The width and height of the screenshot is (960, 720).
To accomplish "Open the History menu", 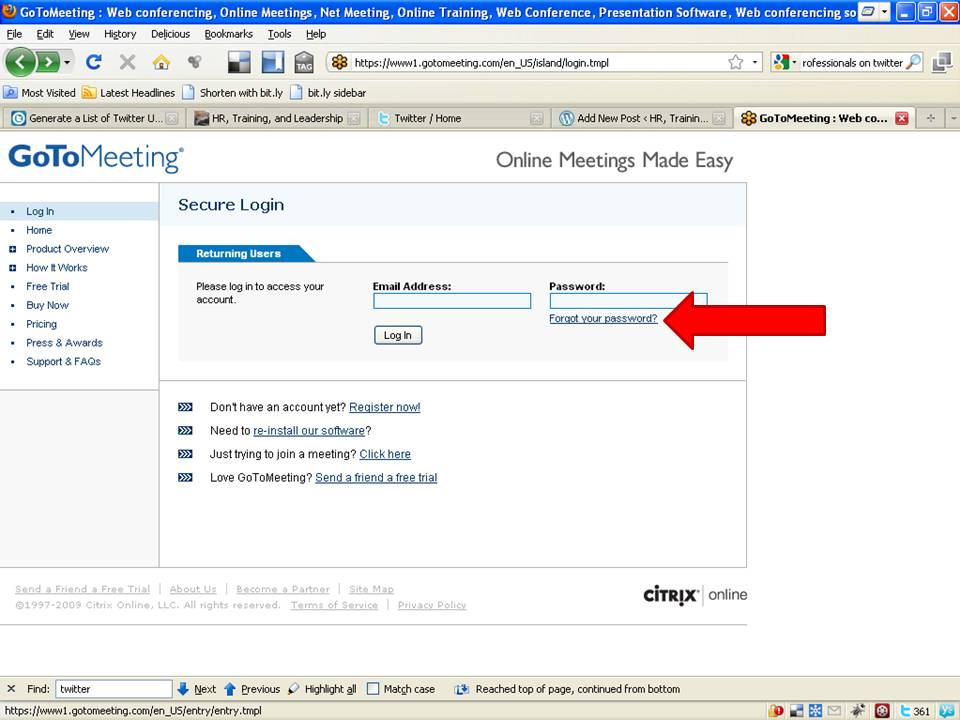I will tap(120, 34).
